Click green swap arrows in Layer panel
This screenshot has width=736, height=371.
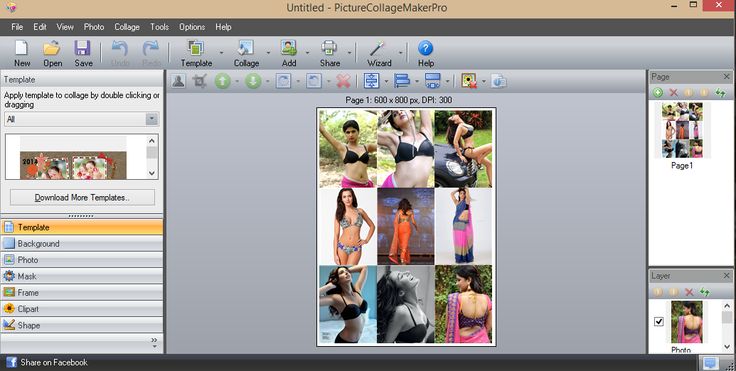pos(705,292)
